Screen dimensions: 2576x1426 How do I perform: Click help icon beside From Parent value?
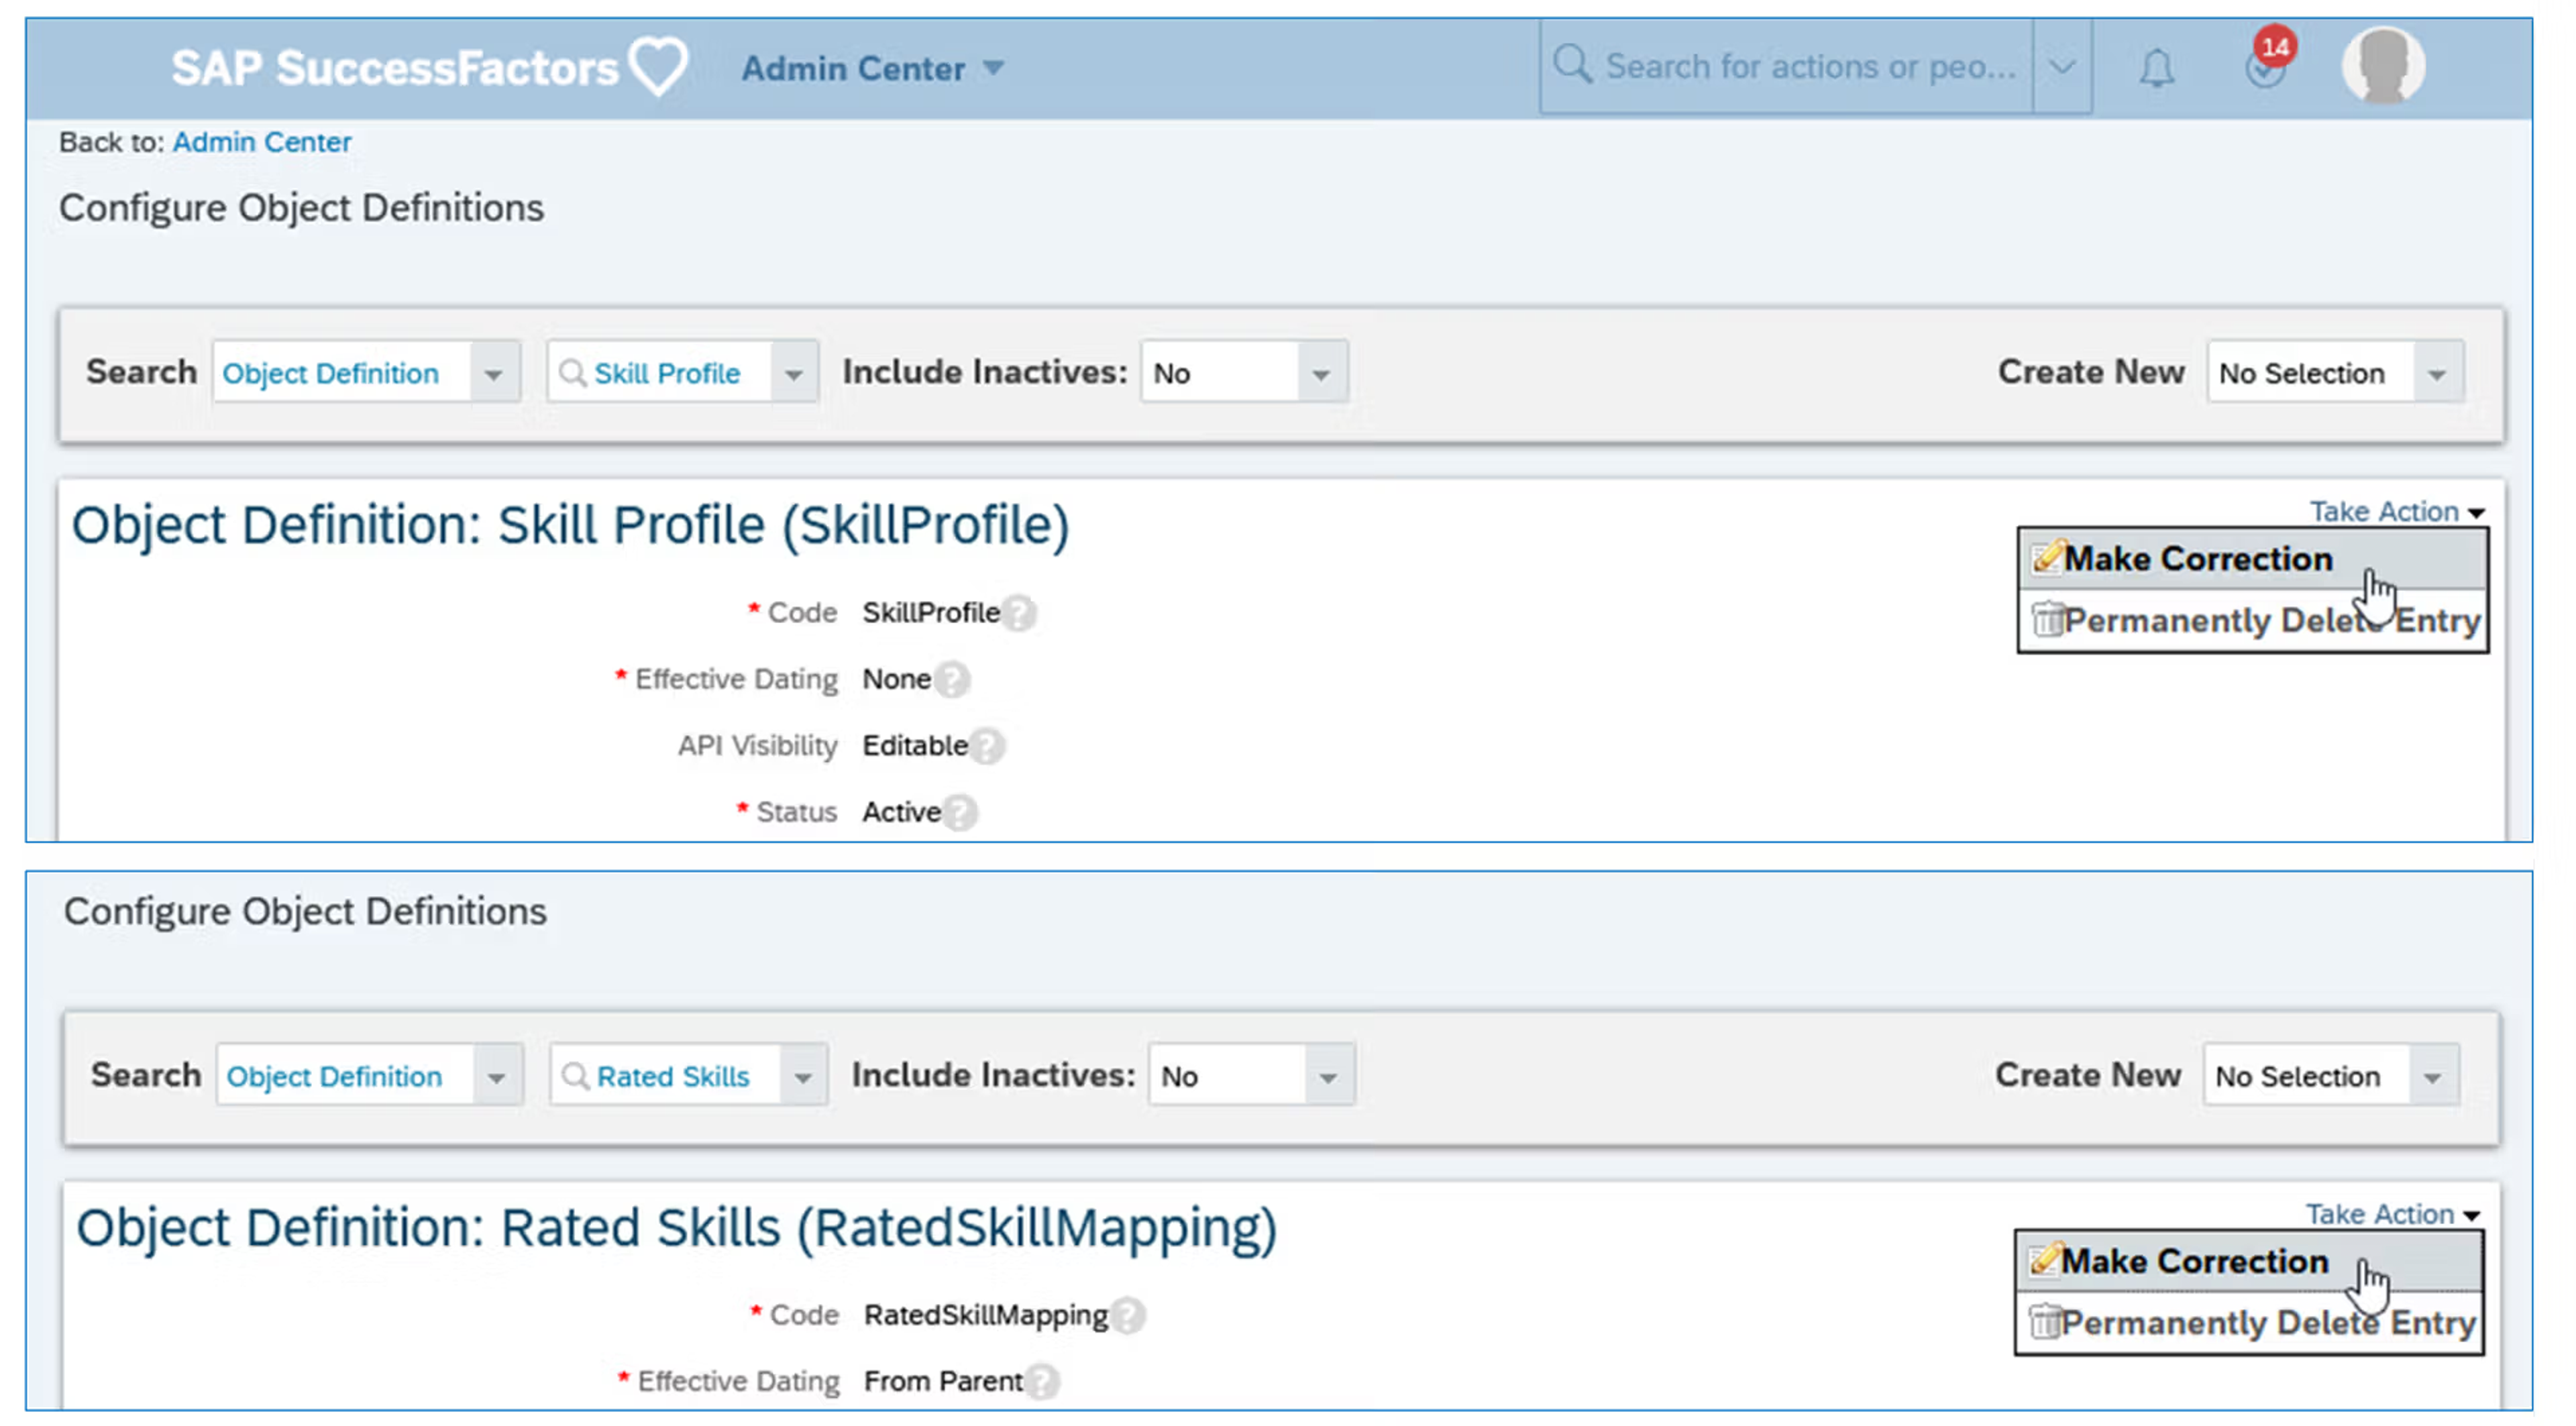pyautogui.click(x=1042, y=1382)
